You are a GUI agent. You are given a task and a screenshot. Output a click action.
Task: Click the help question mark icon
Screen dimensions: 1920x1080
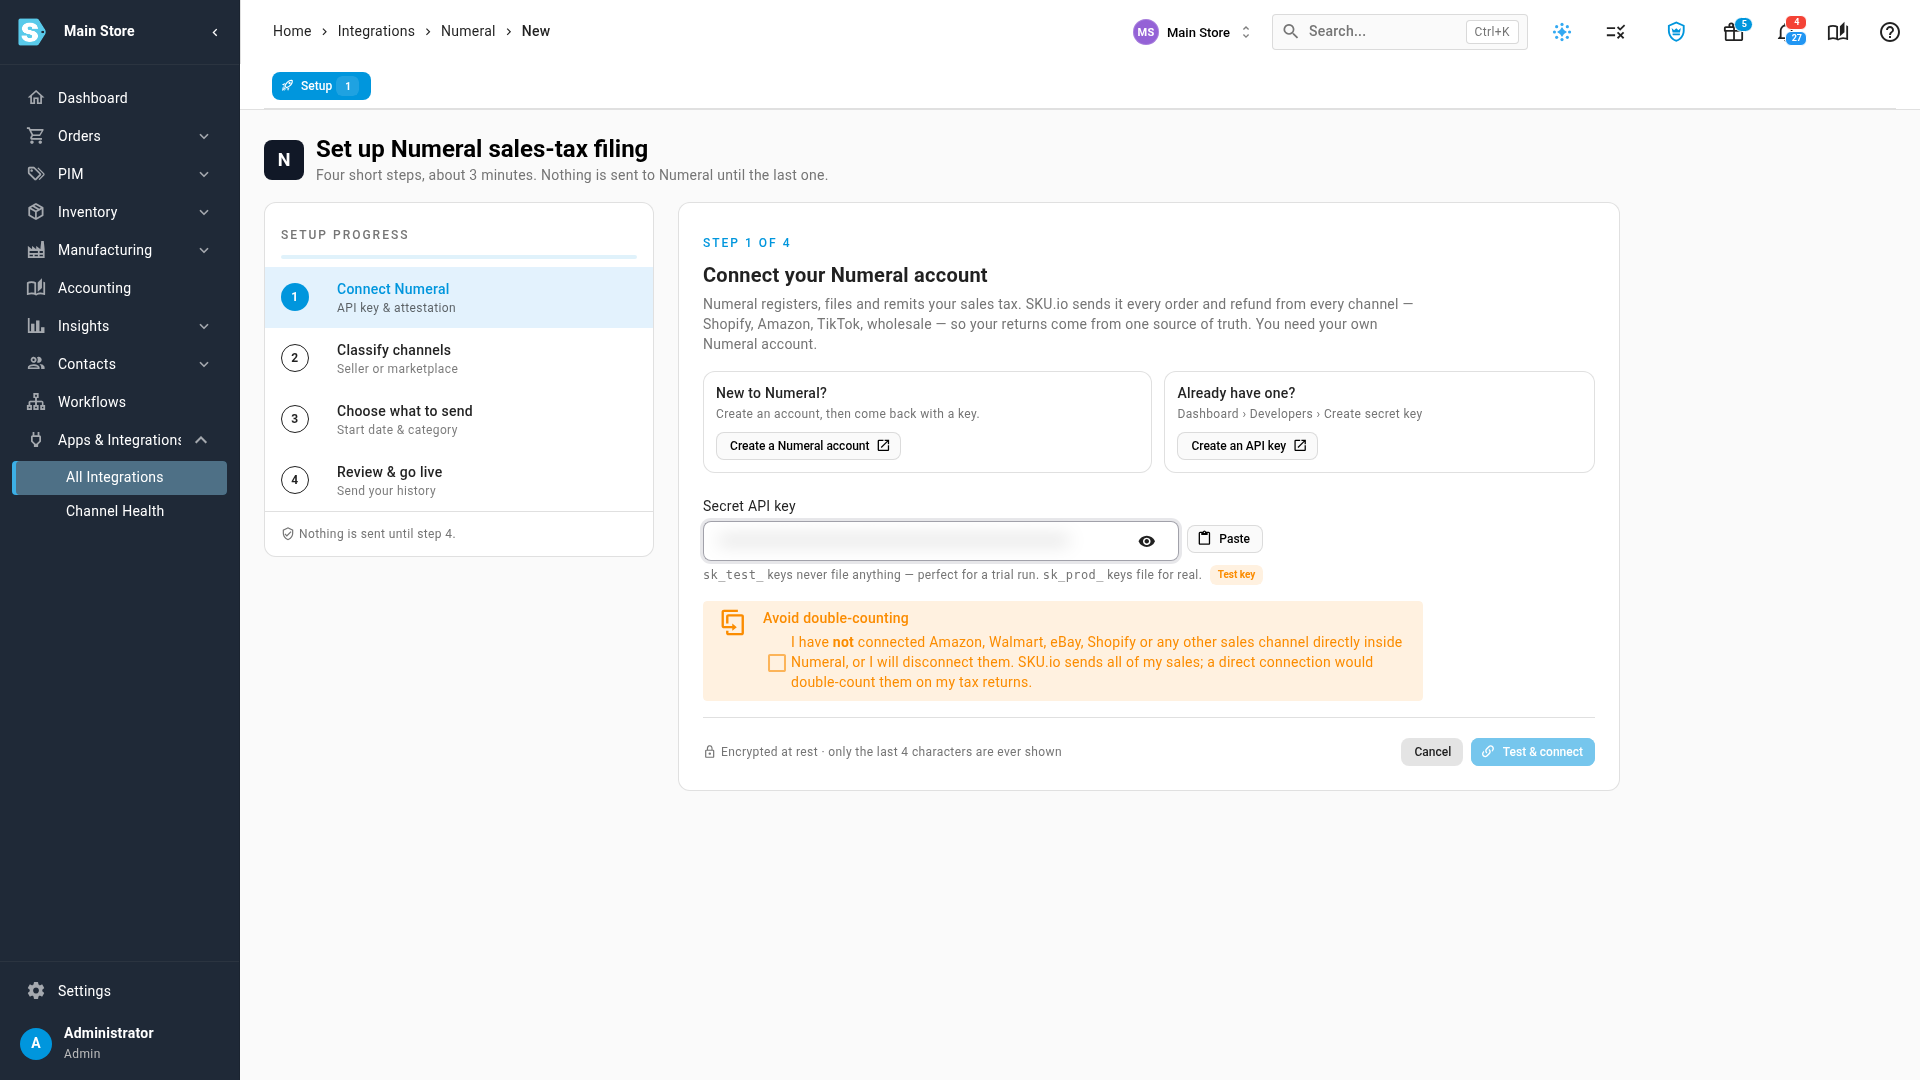point(1890,32)
